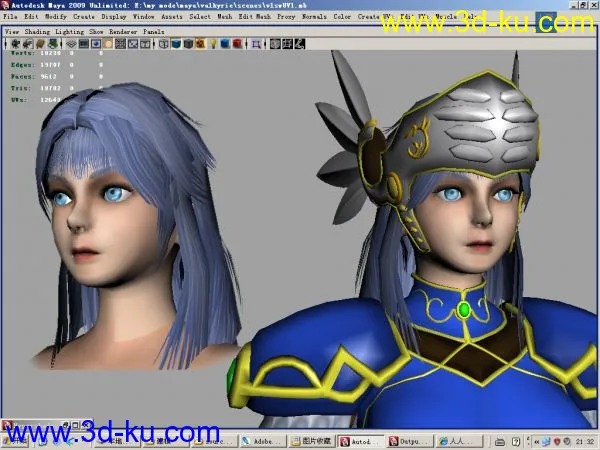Open the Window menu
The image size is (600, 450).
click(143, 17)
